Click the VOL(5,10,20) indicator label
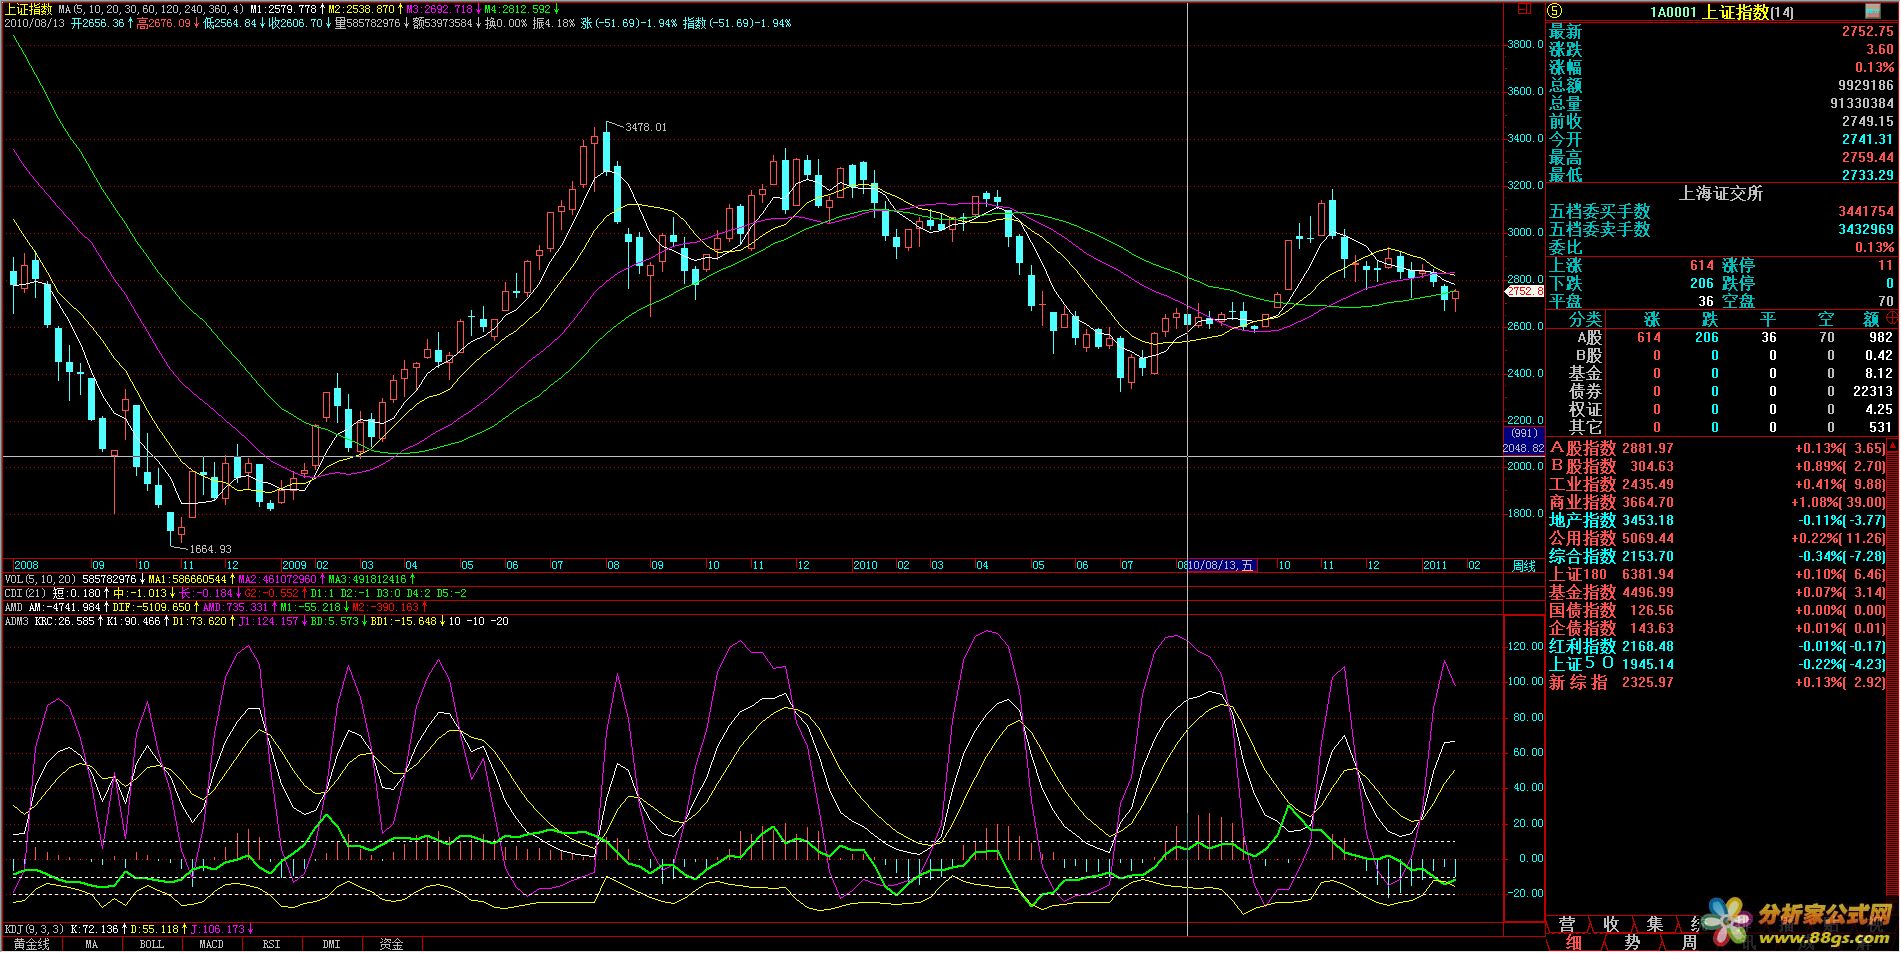 [x=40, y=580]
